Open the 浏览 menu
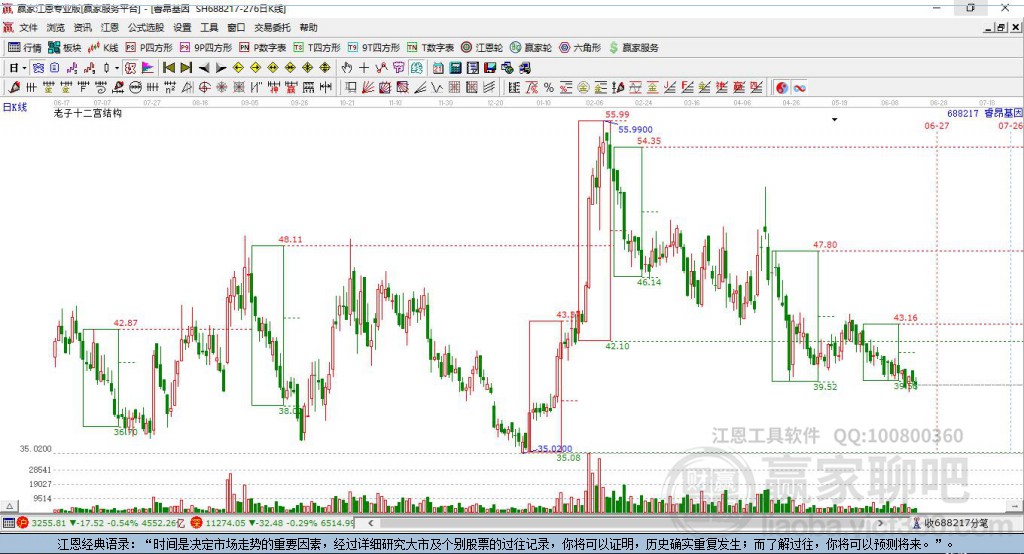Viewport: 1024px width, 554px height. pos(56,27)
